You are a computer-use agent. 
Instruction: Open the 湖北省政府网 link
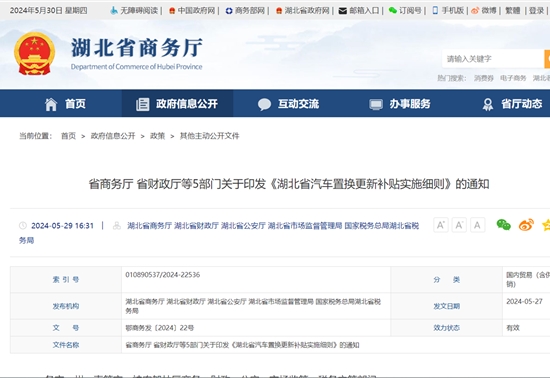pos(307,11)
